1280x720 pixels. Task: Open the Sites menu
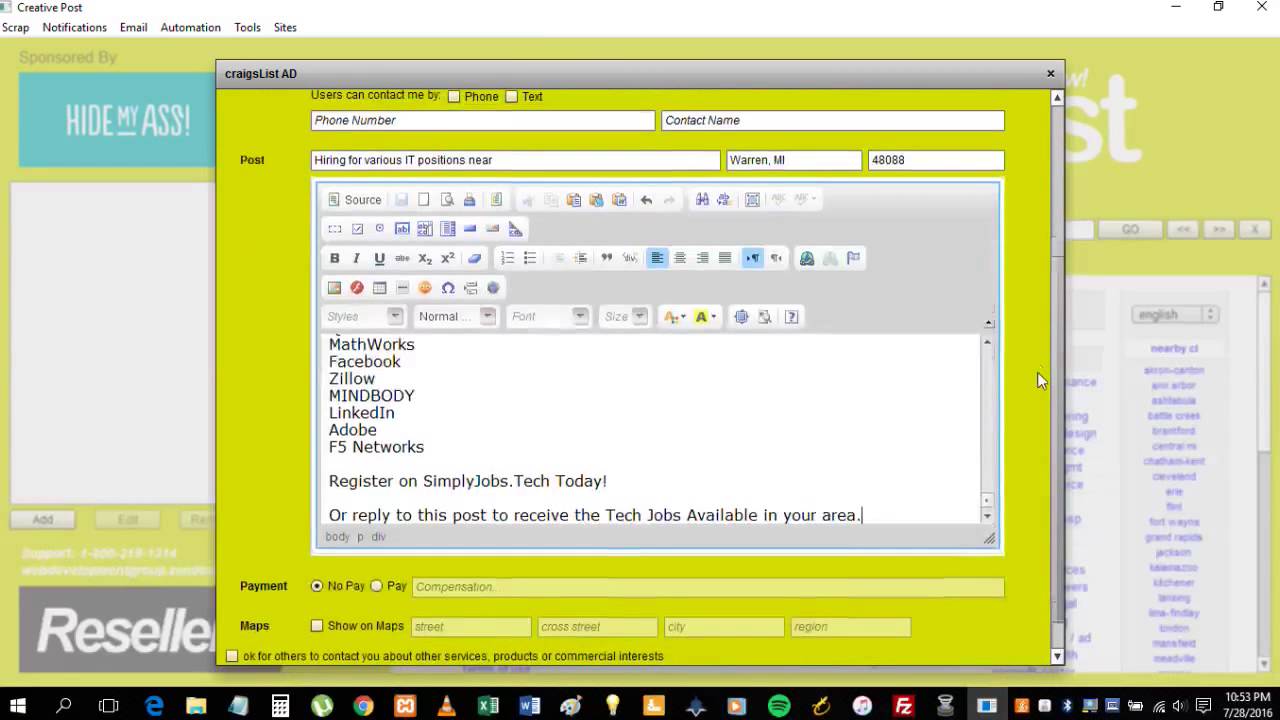pyautogui.click(x=285, y=28)
